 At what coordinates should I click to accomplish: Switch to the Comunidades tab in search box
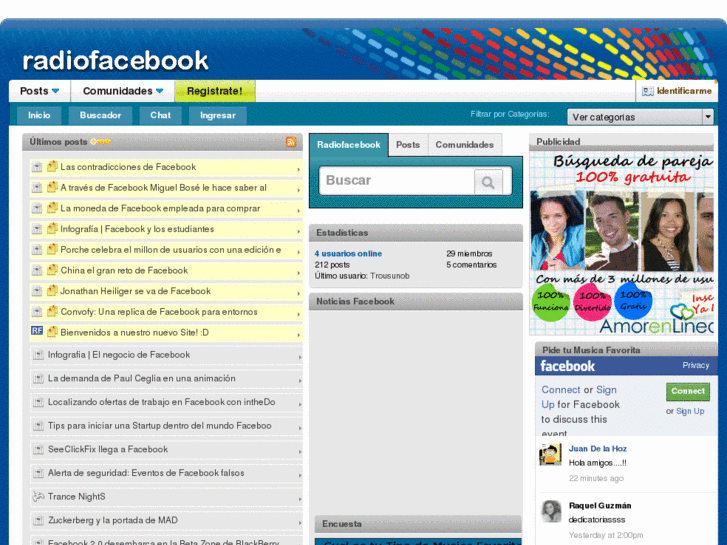point(465,145)
